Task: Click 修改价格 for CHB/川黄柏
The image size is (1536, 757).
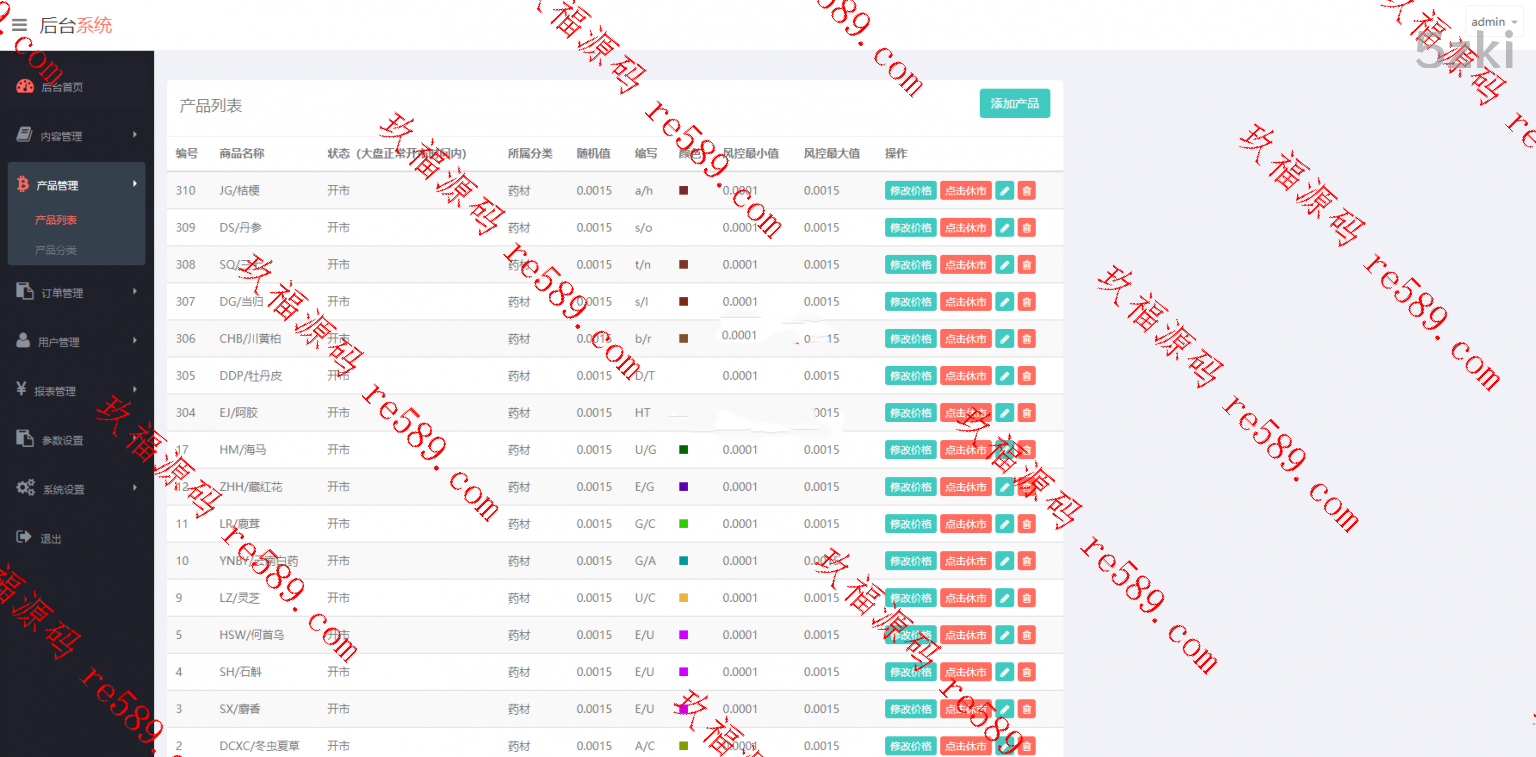Action: (x=910, y=339)
